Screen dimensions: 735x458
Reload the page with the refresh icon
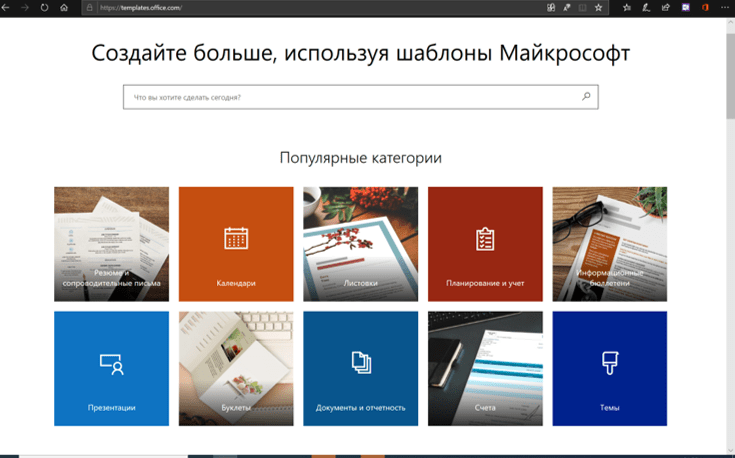pyautogui.click(x=44, y=8)
